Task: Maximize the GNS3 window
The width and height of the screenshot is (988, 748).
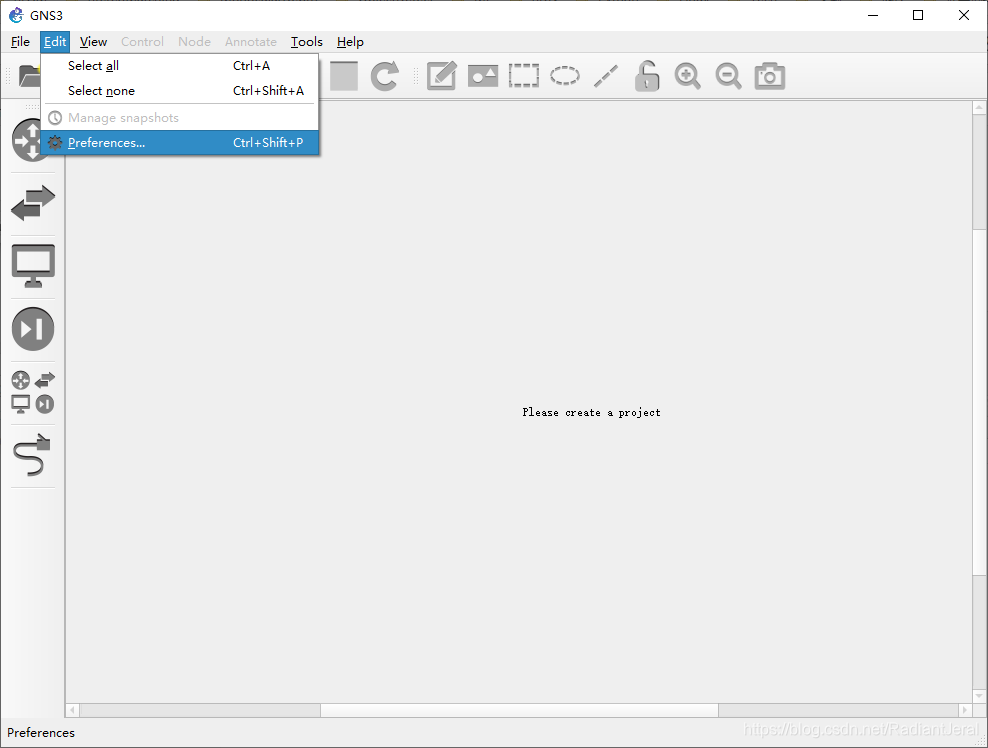Action: [x=918, y=15]
